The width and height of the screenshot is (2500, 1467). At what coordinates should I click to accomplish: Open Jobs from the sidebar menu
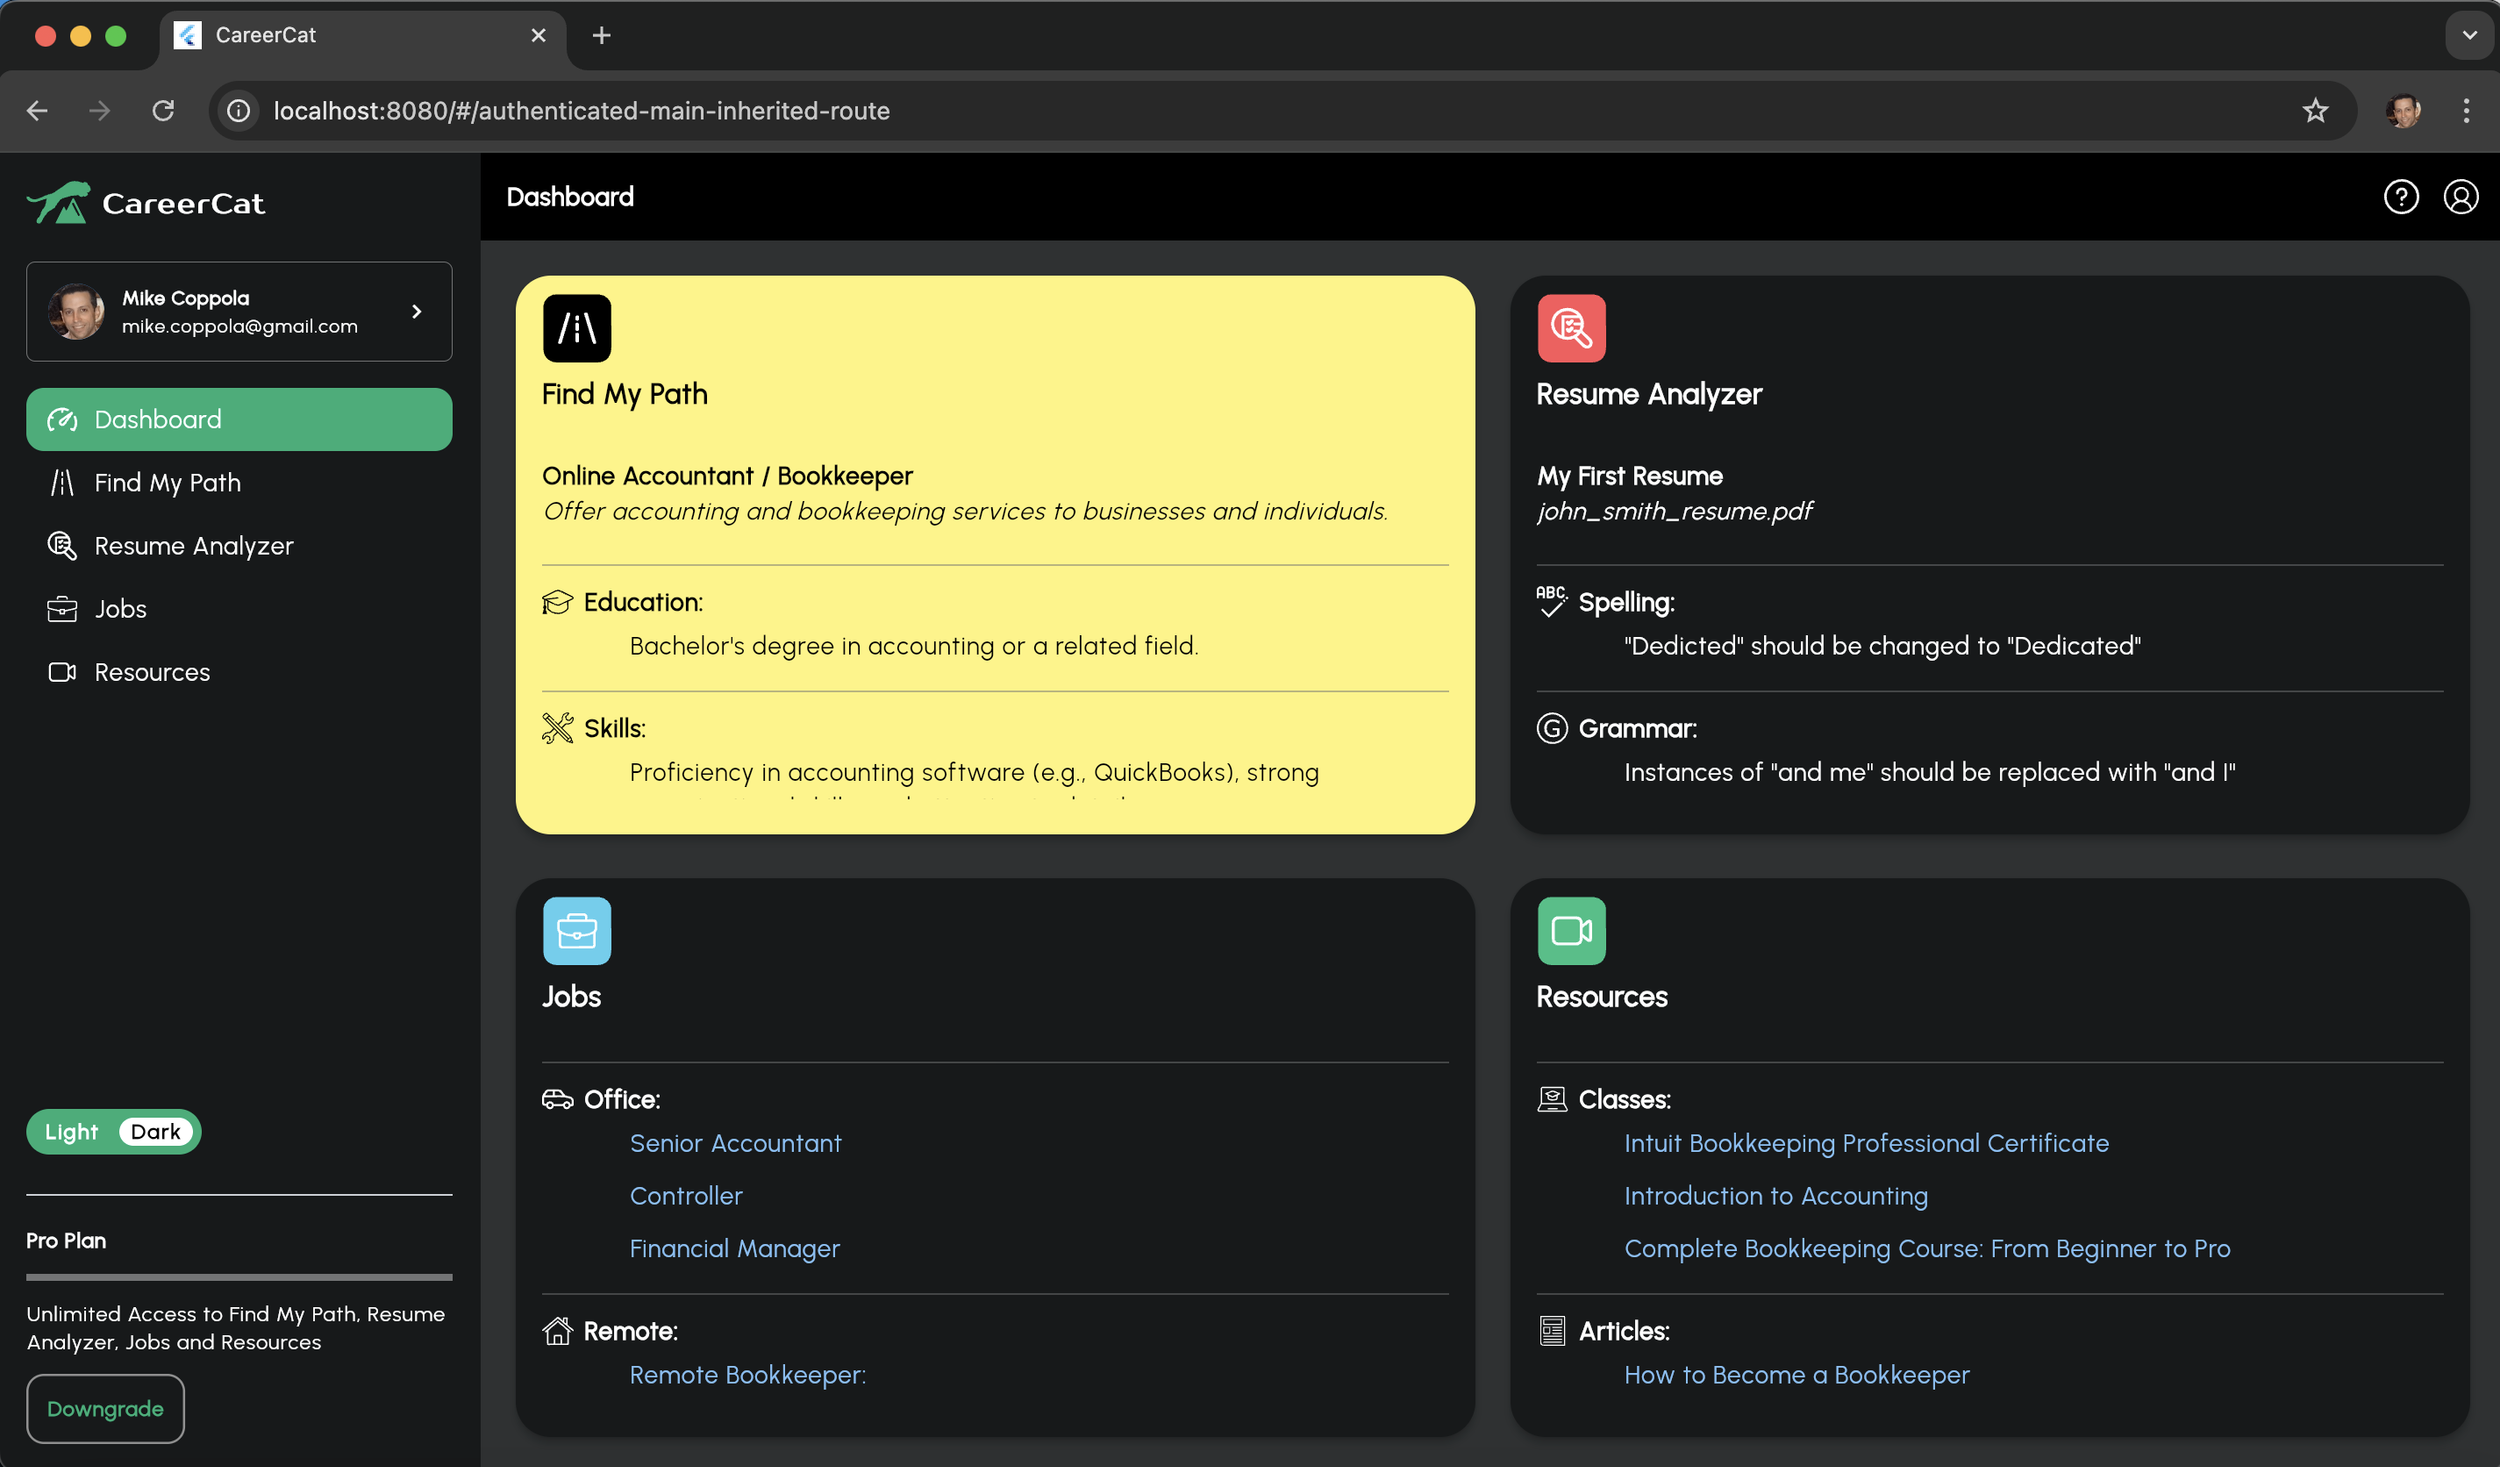click(239, 609)
